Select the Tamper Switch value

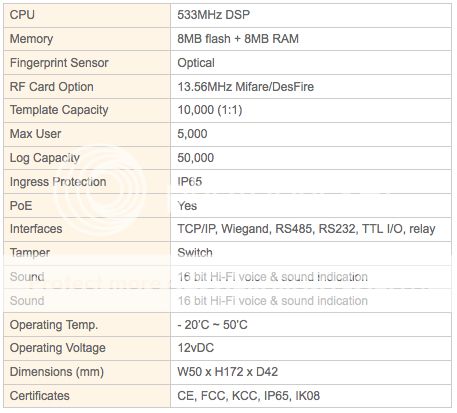(195, 252)
